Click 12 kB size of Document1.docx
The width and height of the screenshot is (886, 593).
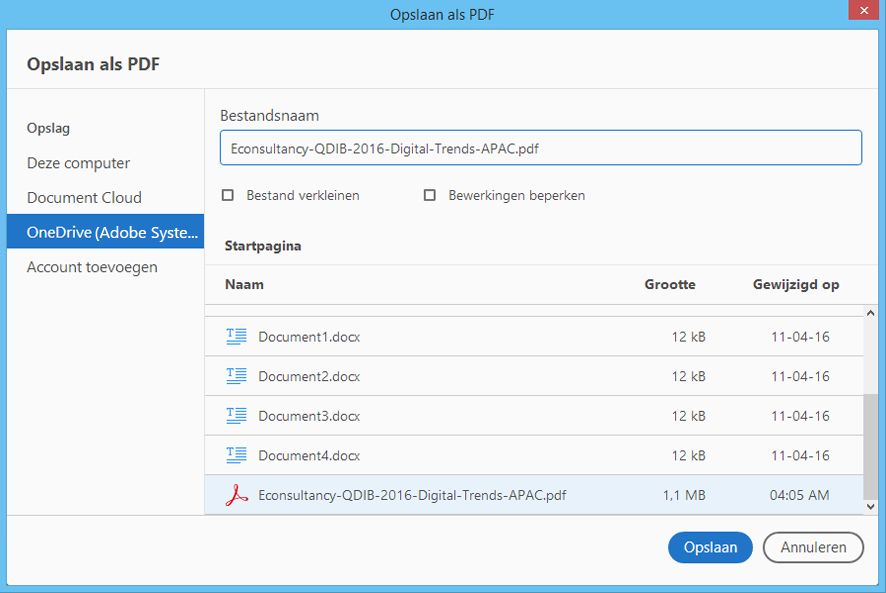point(688,337)
